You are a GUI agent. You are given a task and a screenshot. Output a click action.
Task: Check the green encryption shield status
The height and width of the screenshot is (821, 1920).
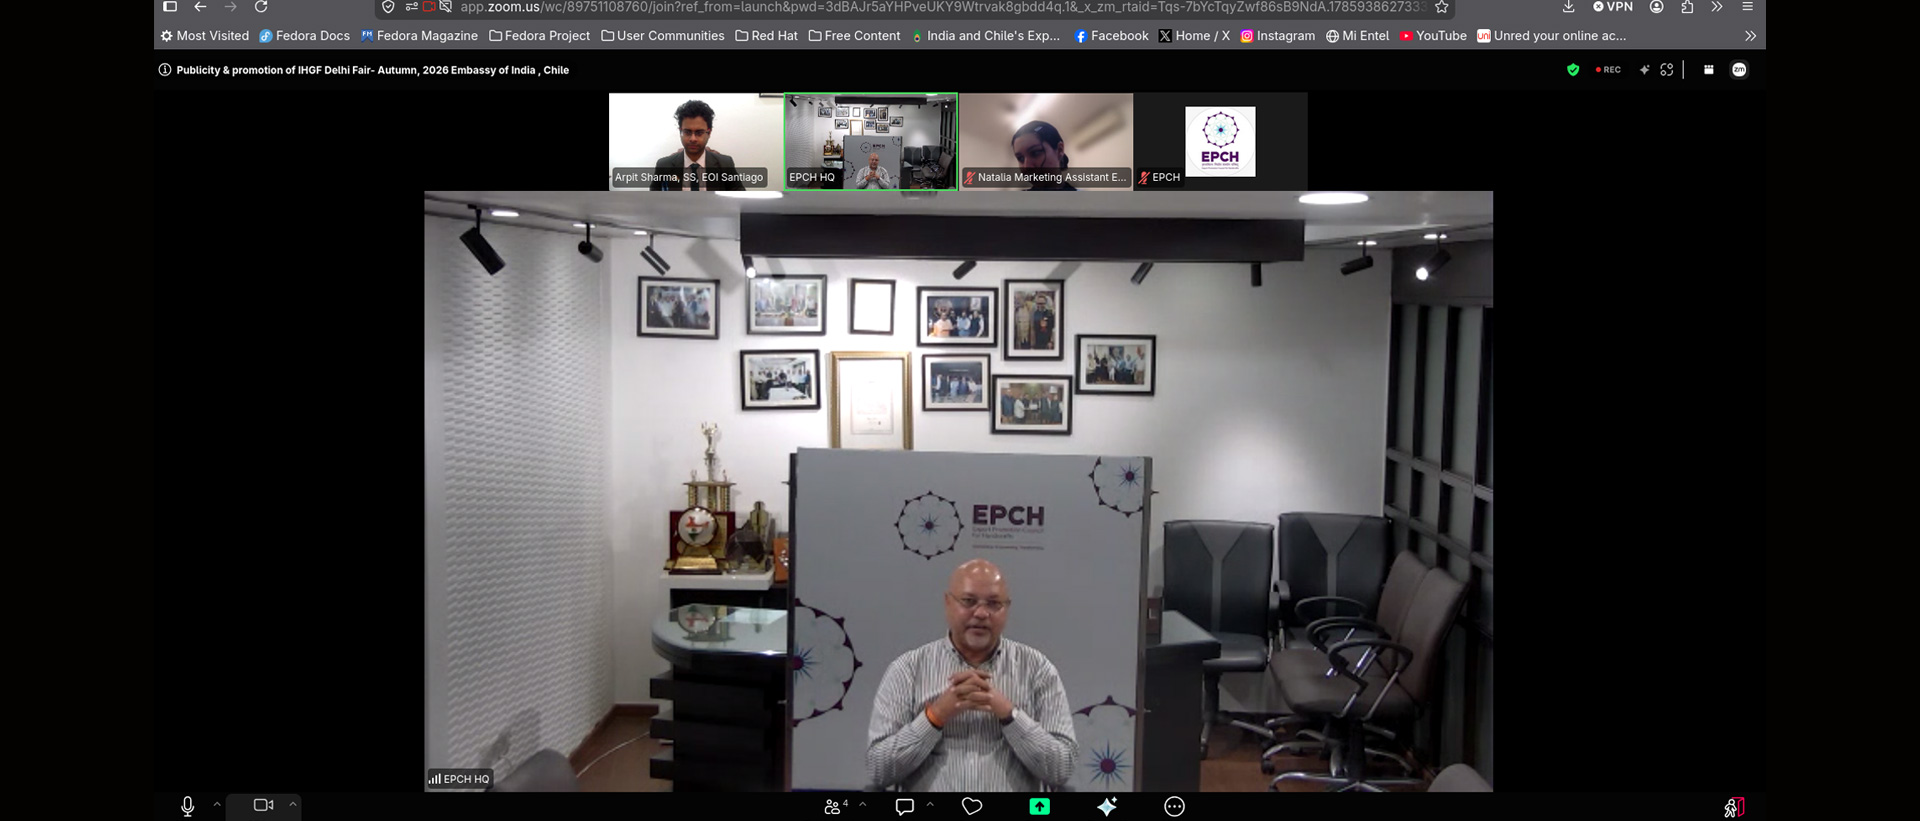1573,70
